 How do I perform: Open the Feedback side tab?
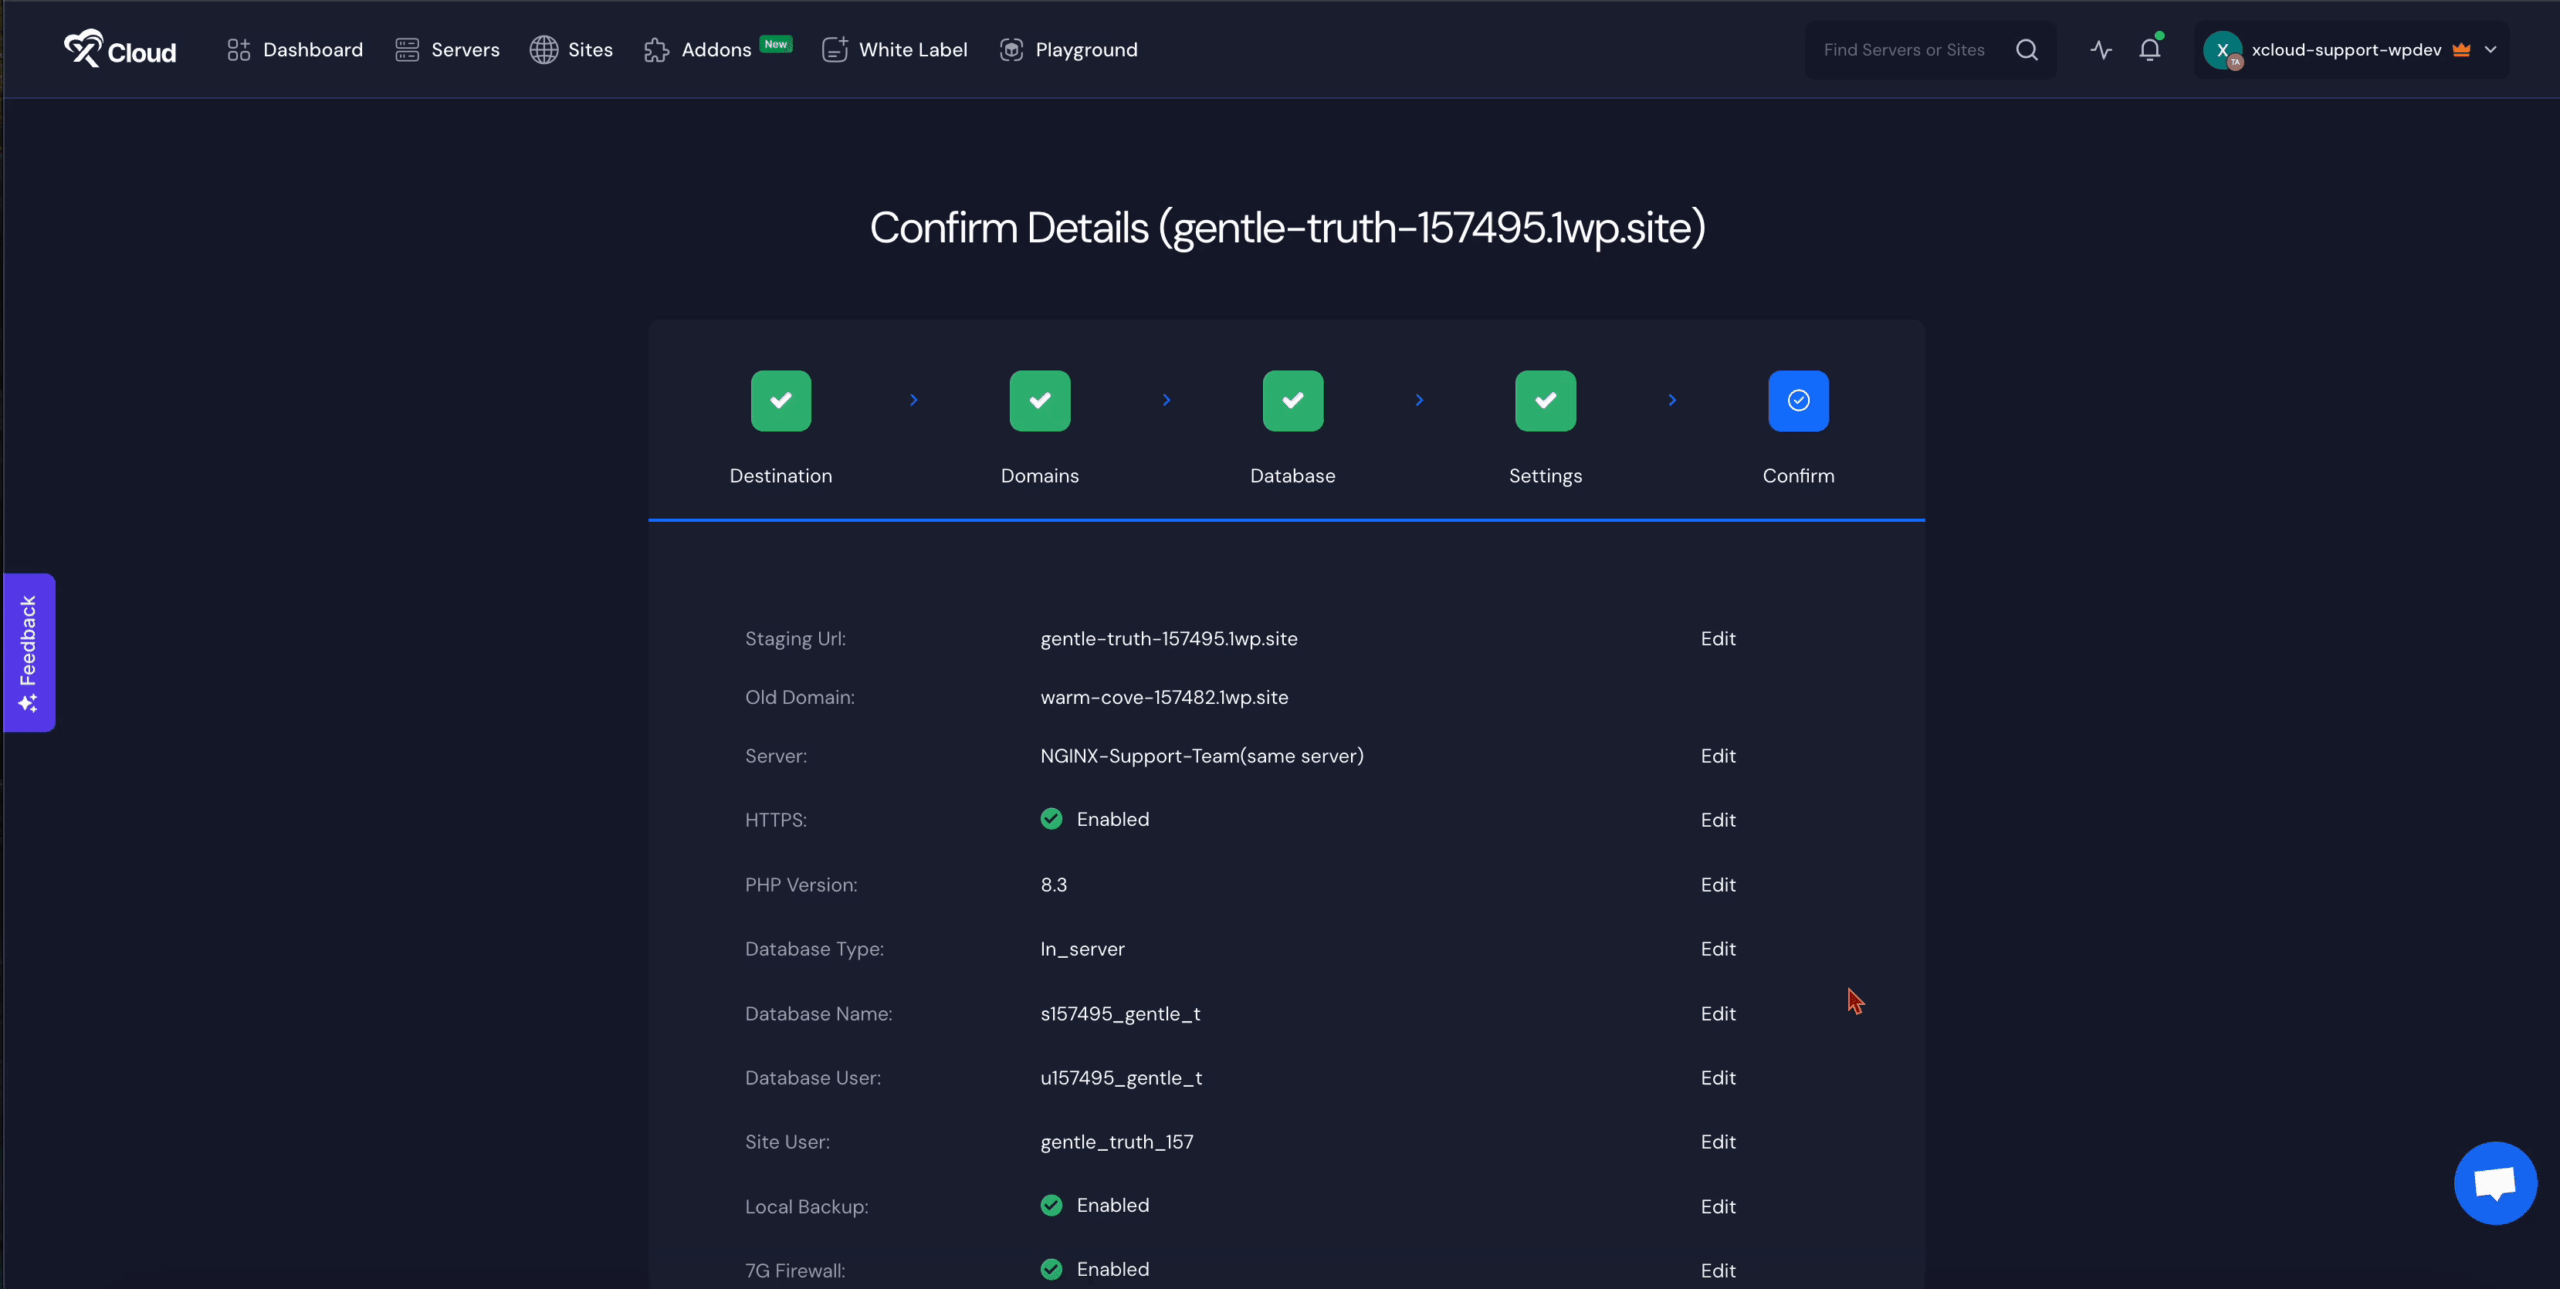pos(28,652)
